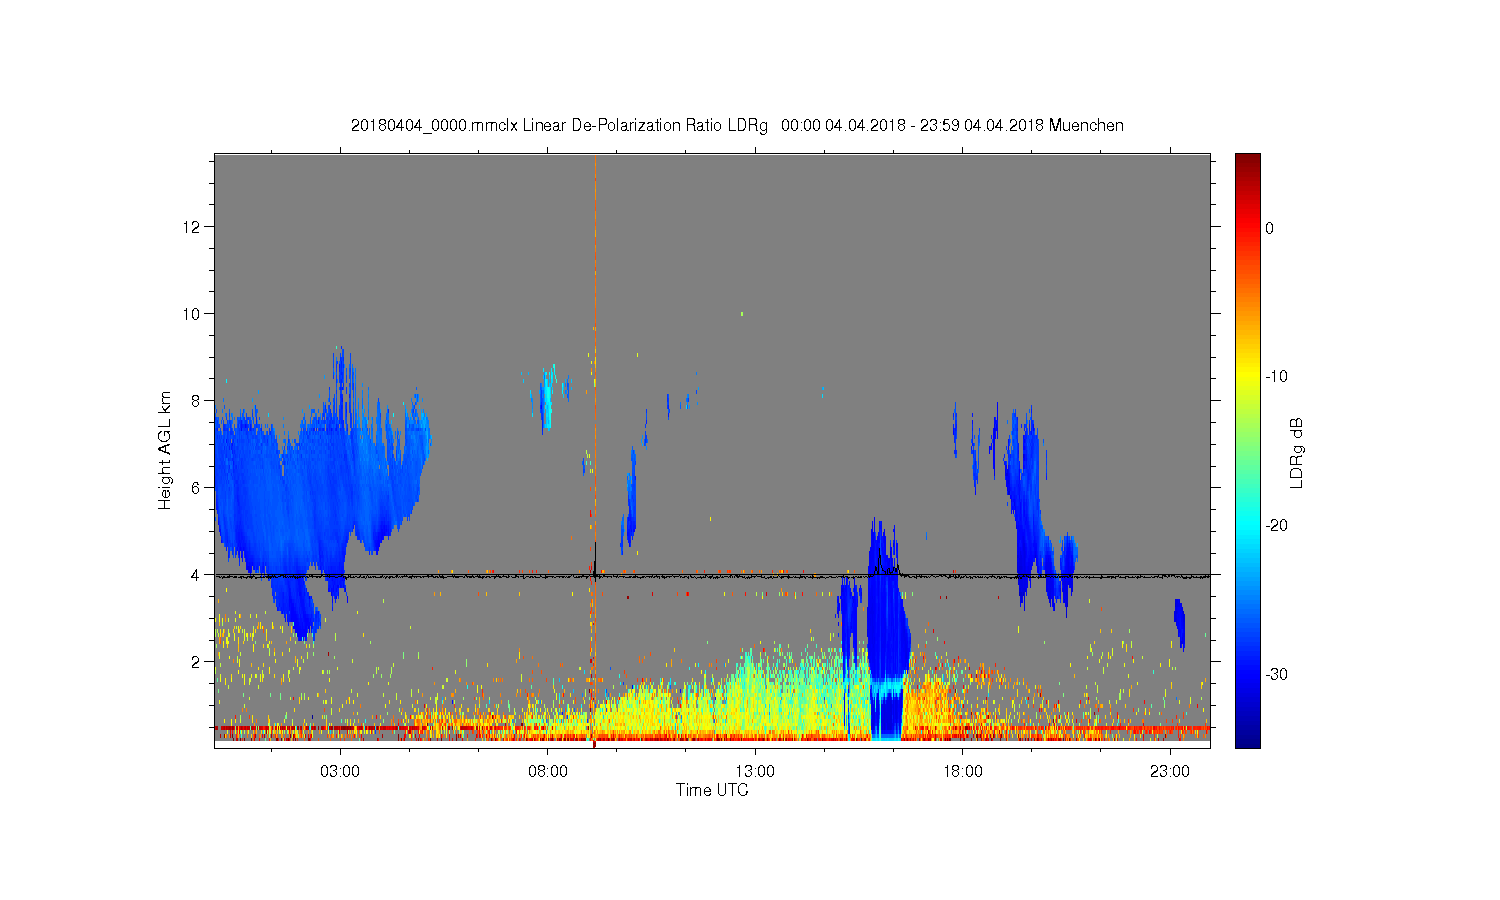Screen dimensions: 1500x900
Task: Click the 'LDRg dB' colorbar label
Action: 1297,452
